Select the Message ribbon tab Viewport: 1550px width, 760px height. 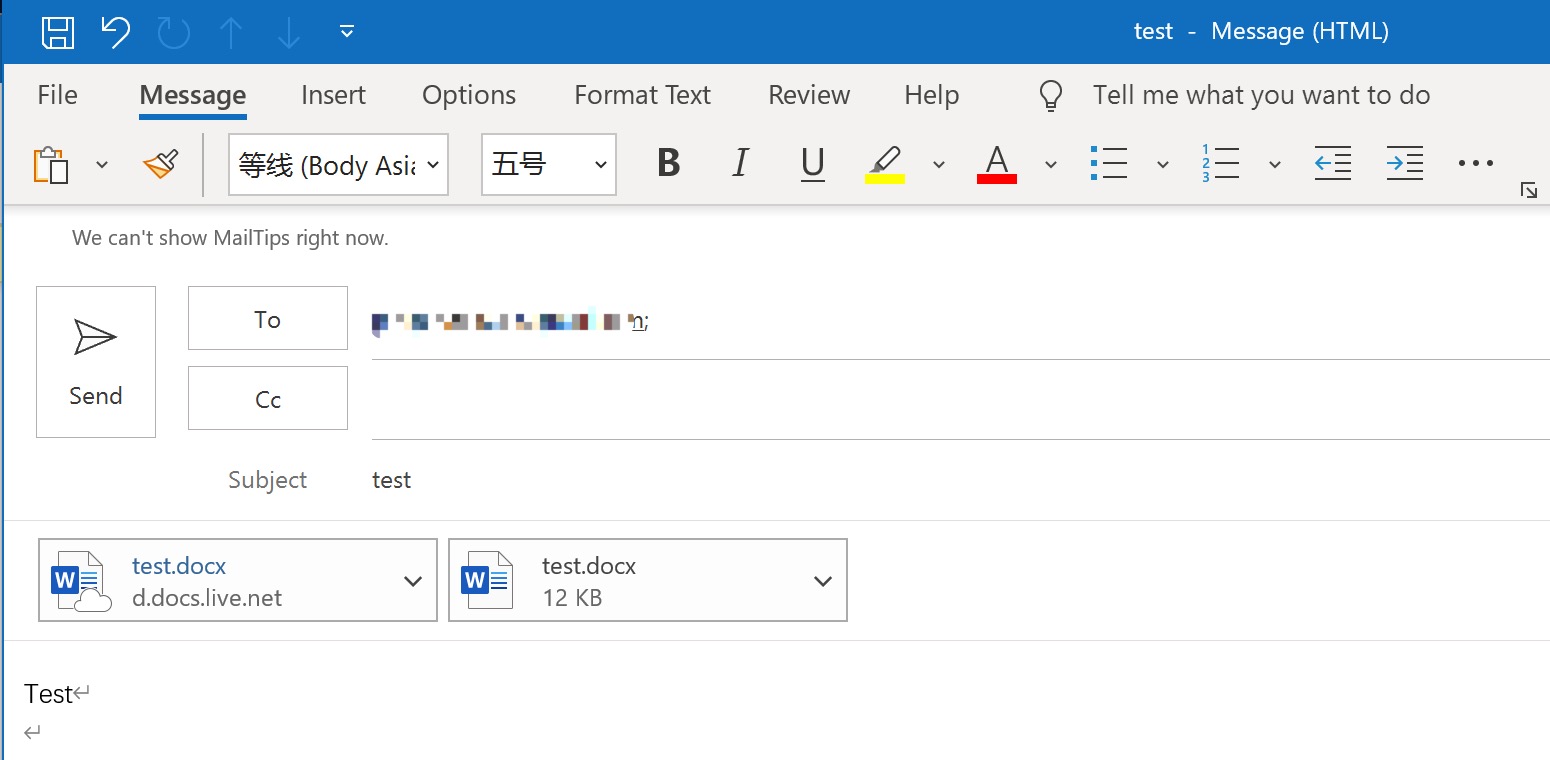[x=193, y=95]
